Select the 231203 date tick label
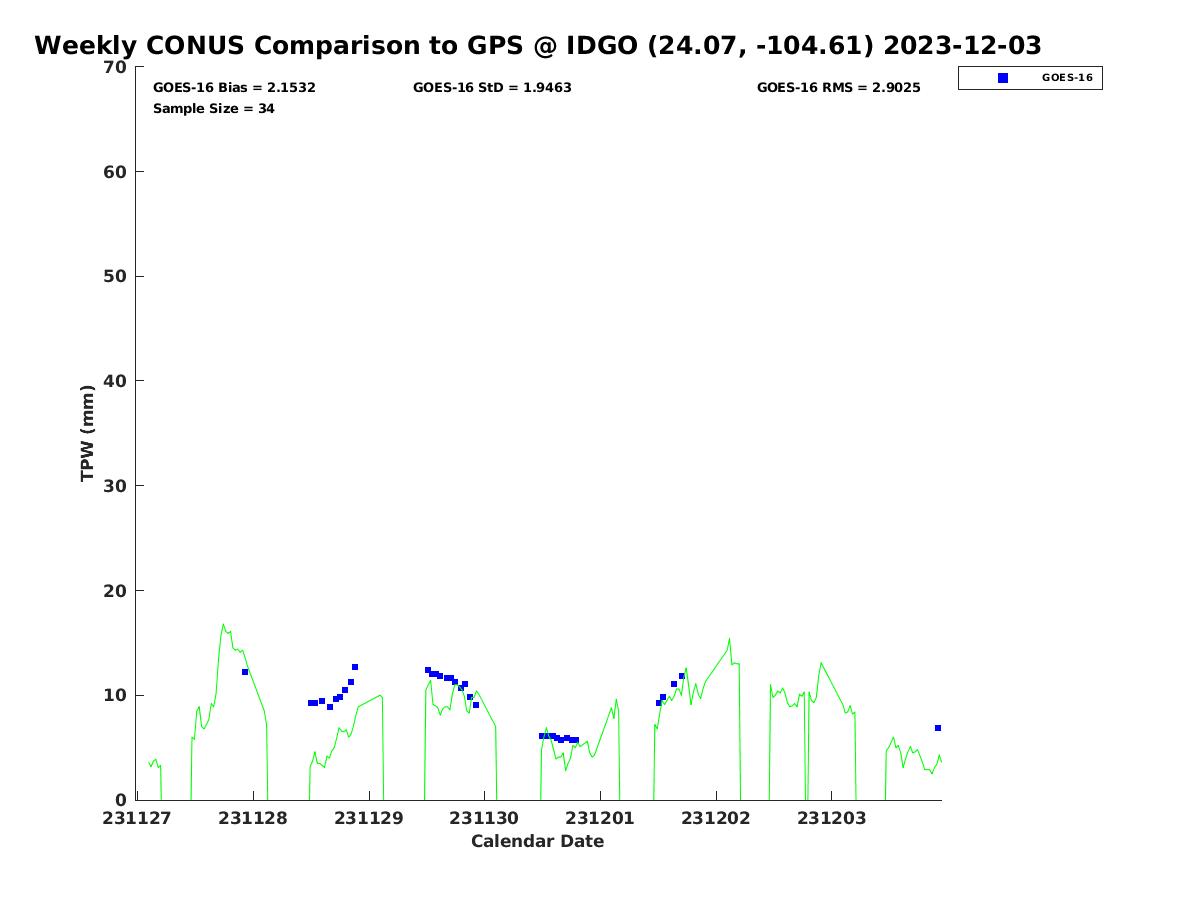This screenshot has width=1200, height=900. click(x=831, y=819)
